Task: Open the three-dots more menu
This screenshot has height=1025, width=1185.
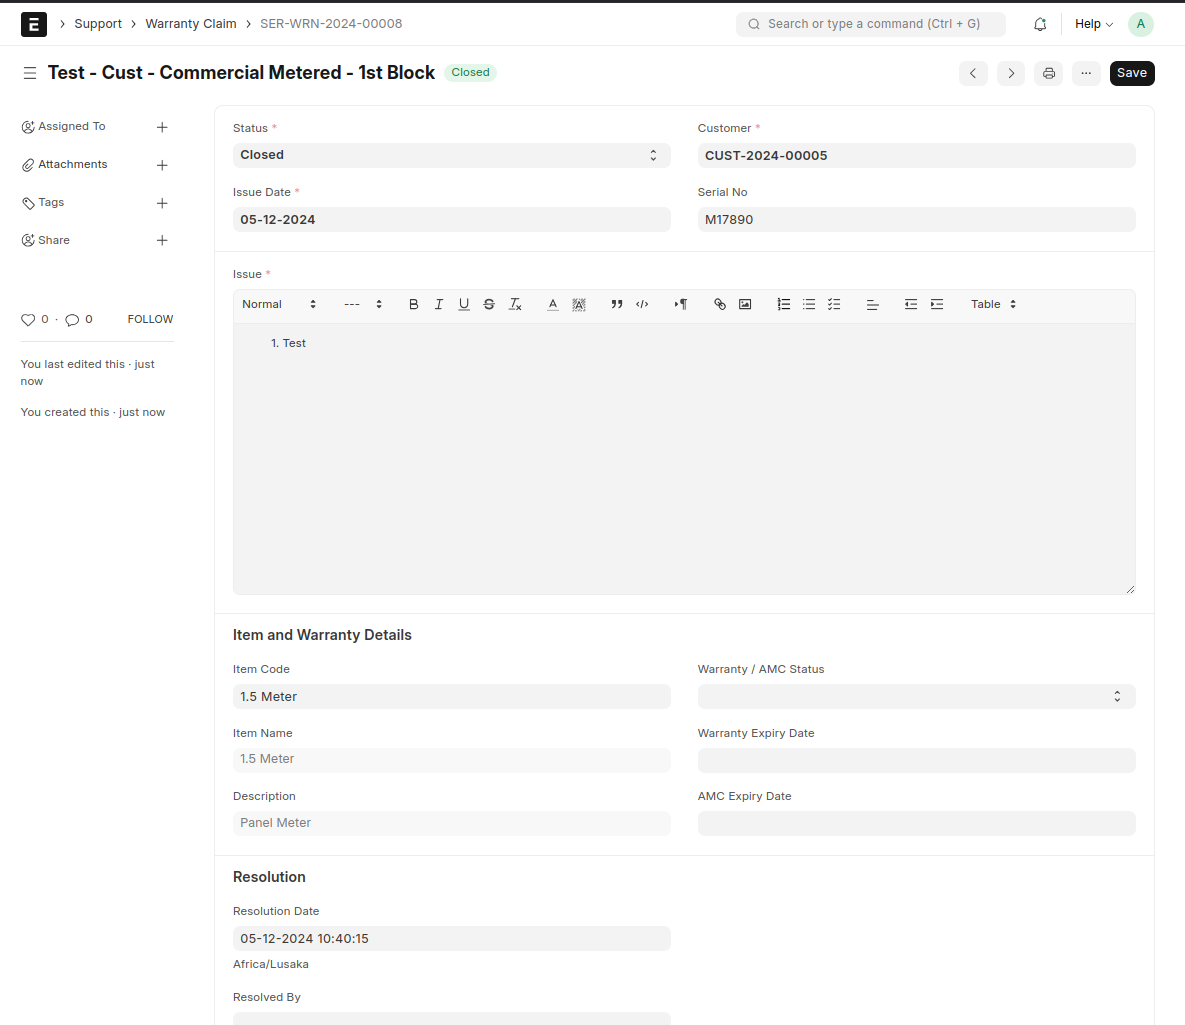Action: (1086, 73)
